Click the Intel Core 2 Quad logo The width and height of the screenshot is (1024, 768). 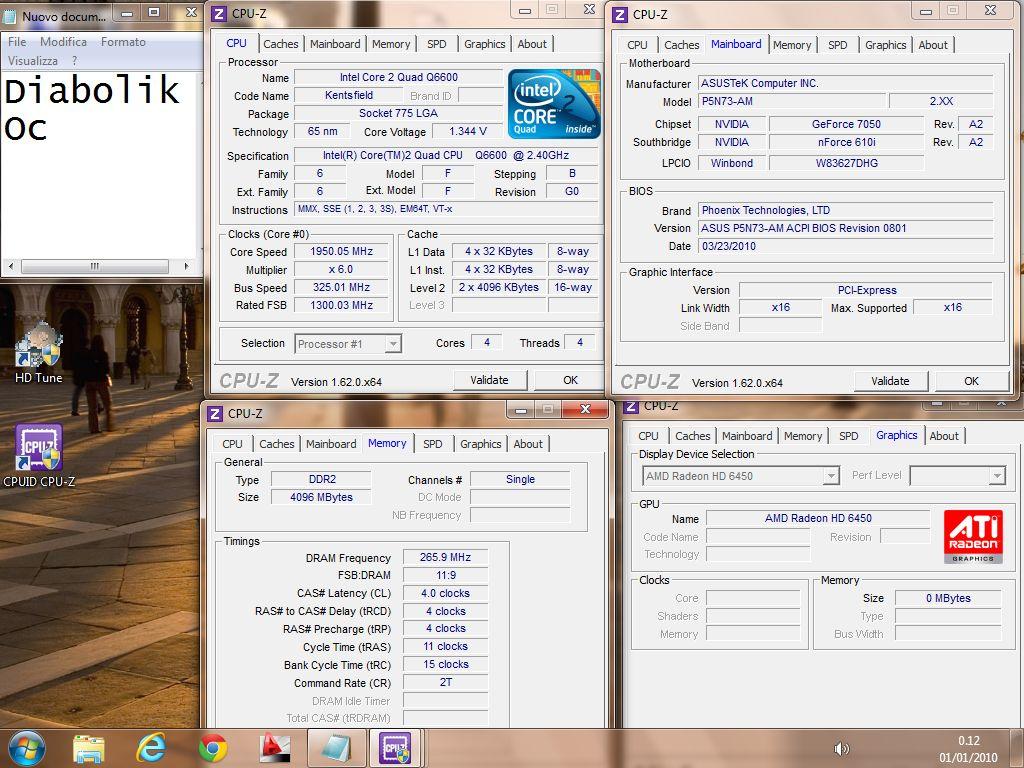click(554, 103)
